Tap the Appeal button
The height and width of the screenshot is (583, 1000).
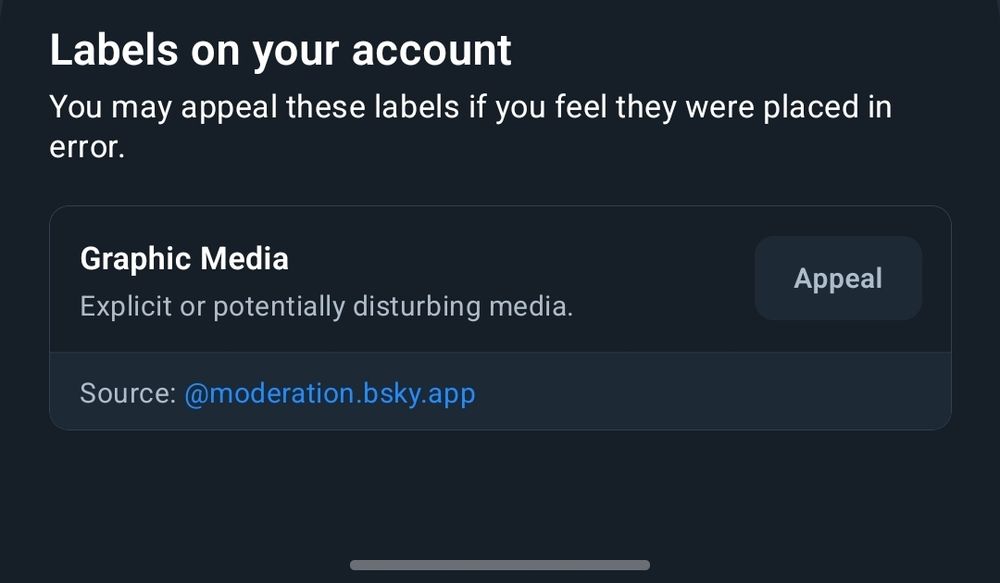point(838,278)
